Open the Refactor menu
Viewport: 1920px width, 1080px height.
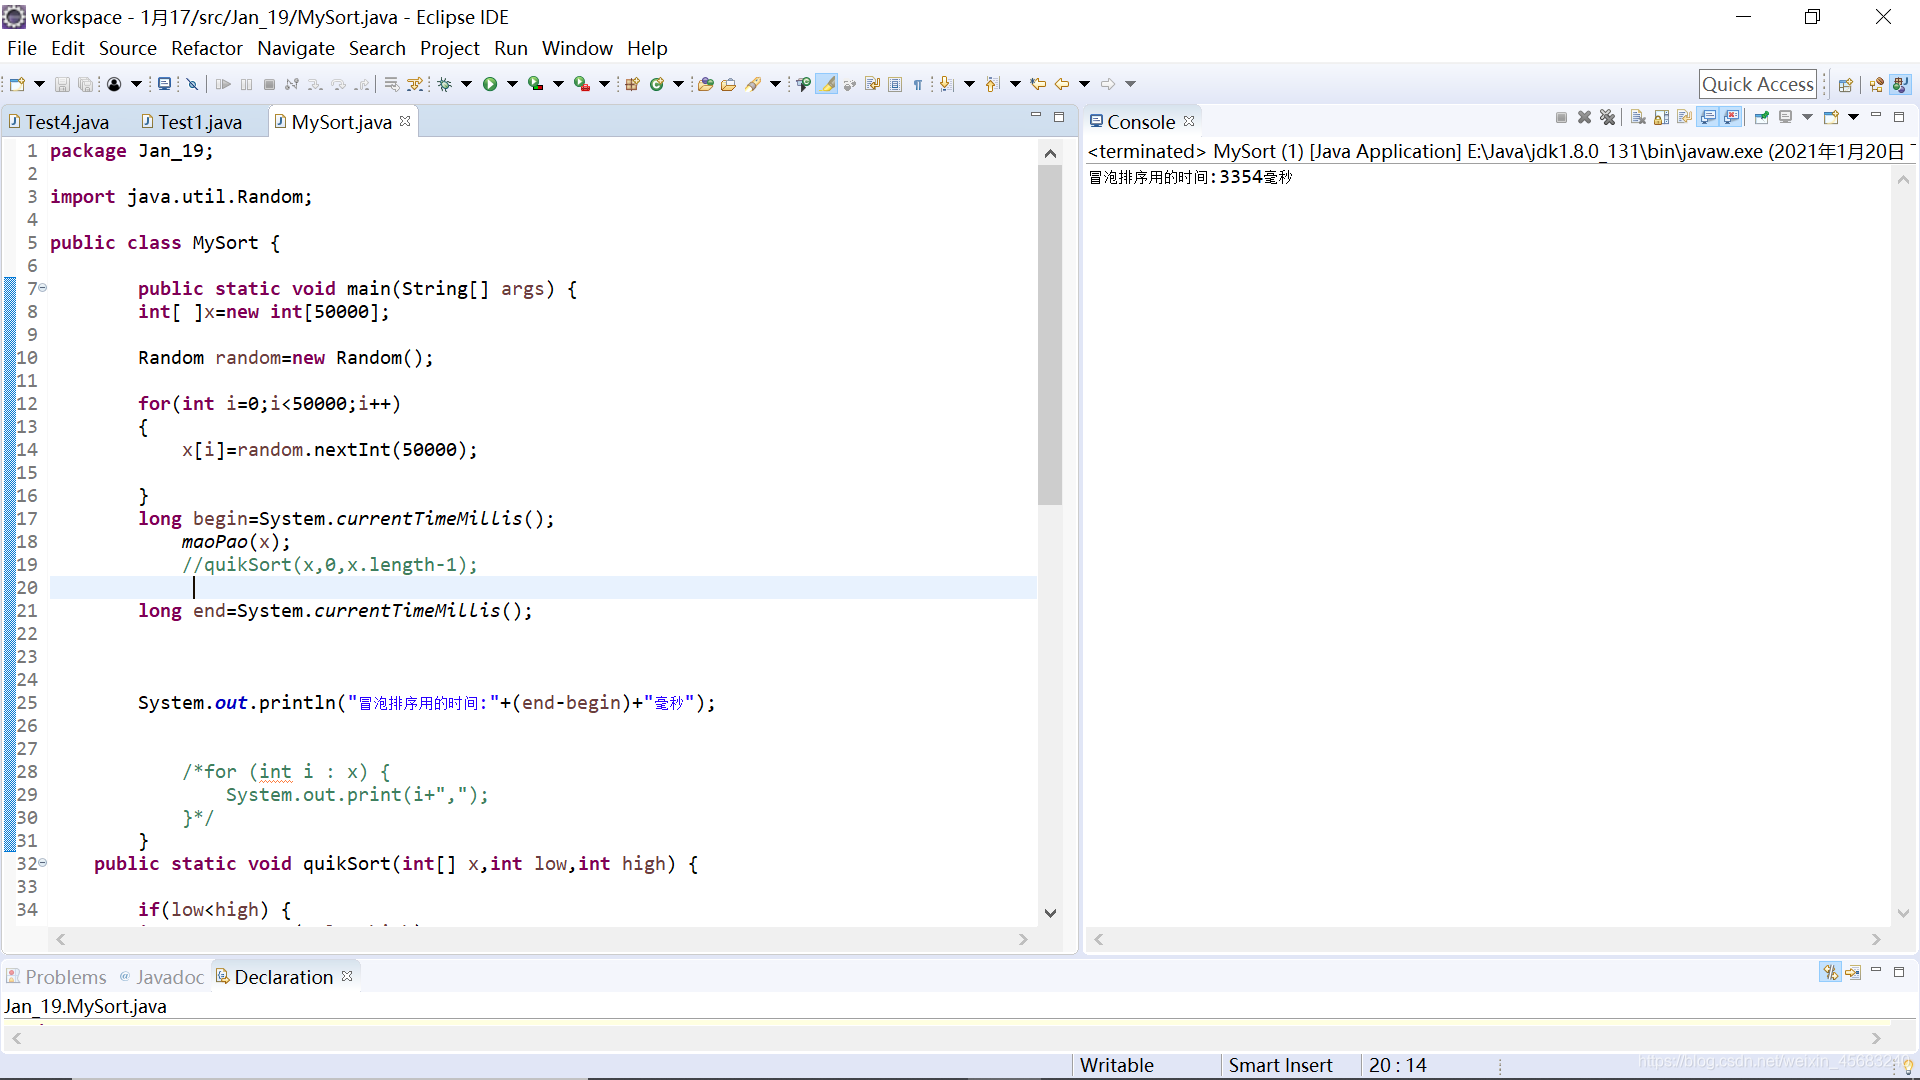206,48
